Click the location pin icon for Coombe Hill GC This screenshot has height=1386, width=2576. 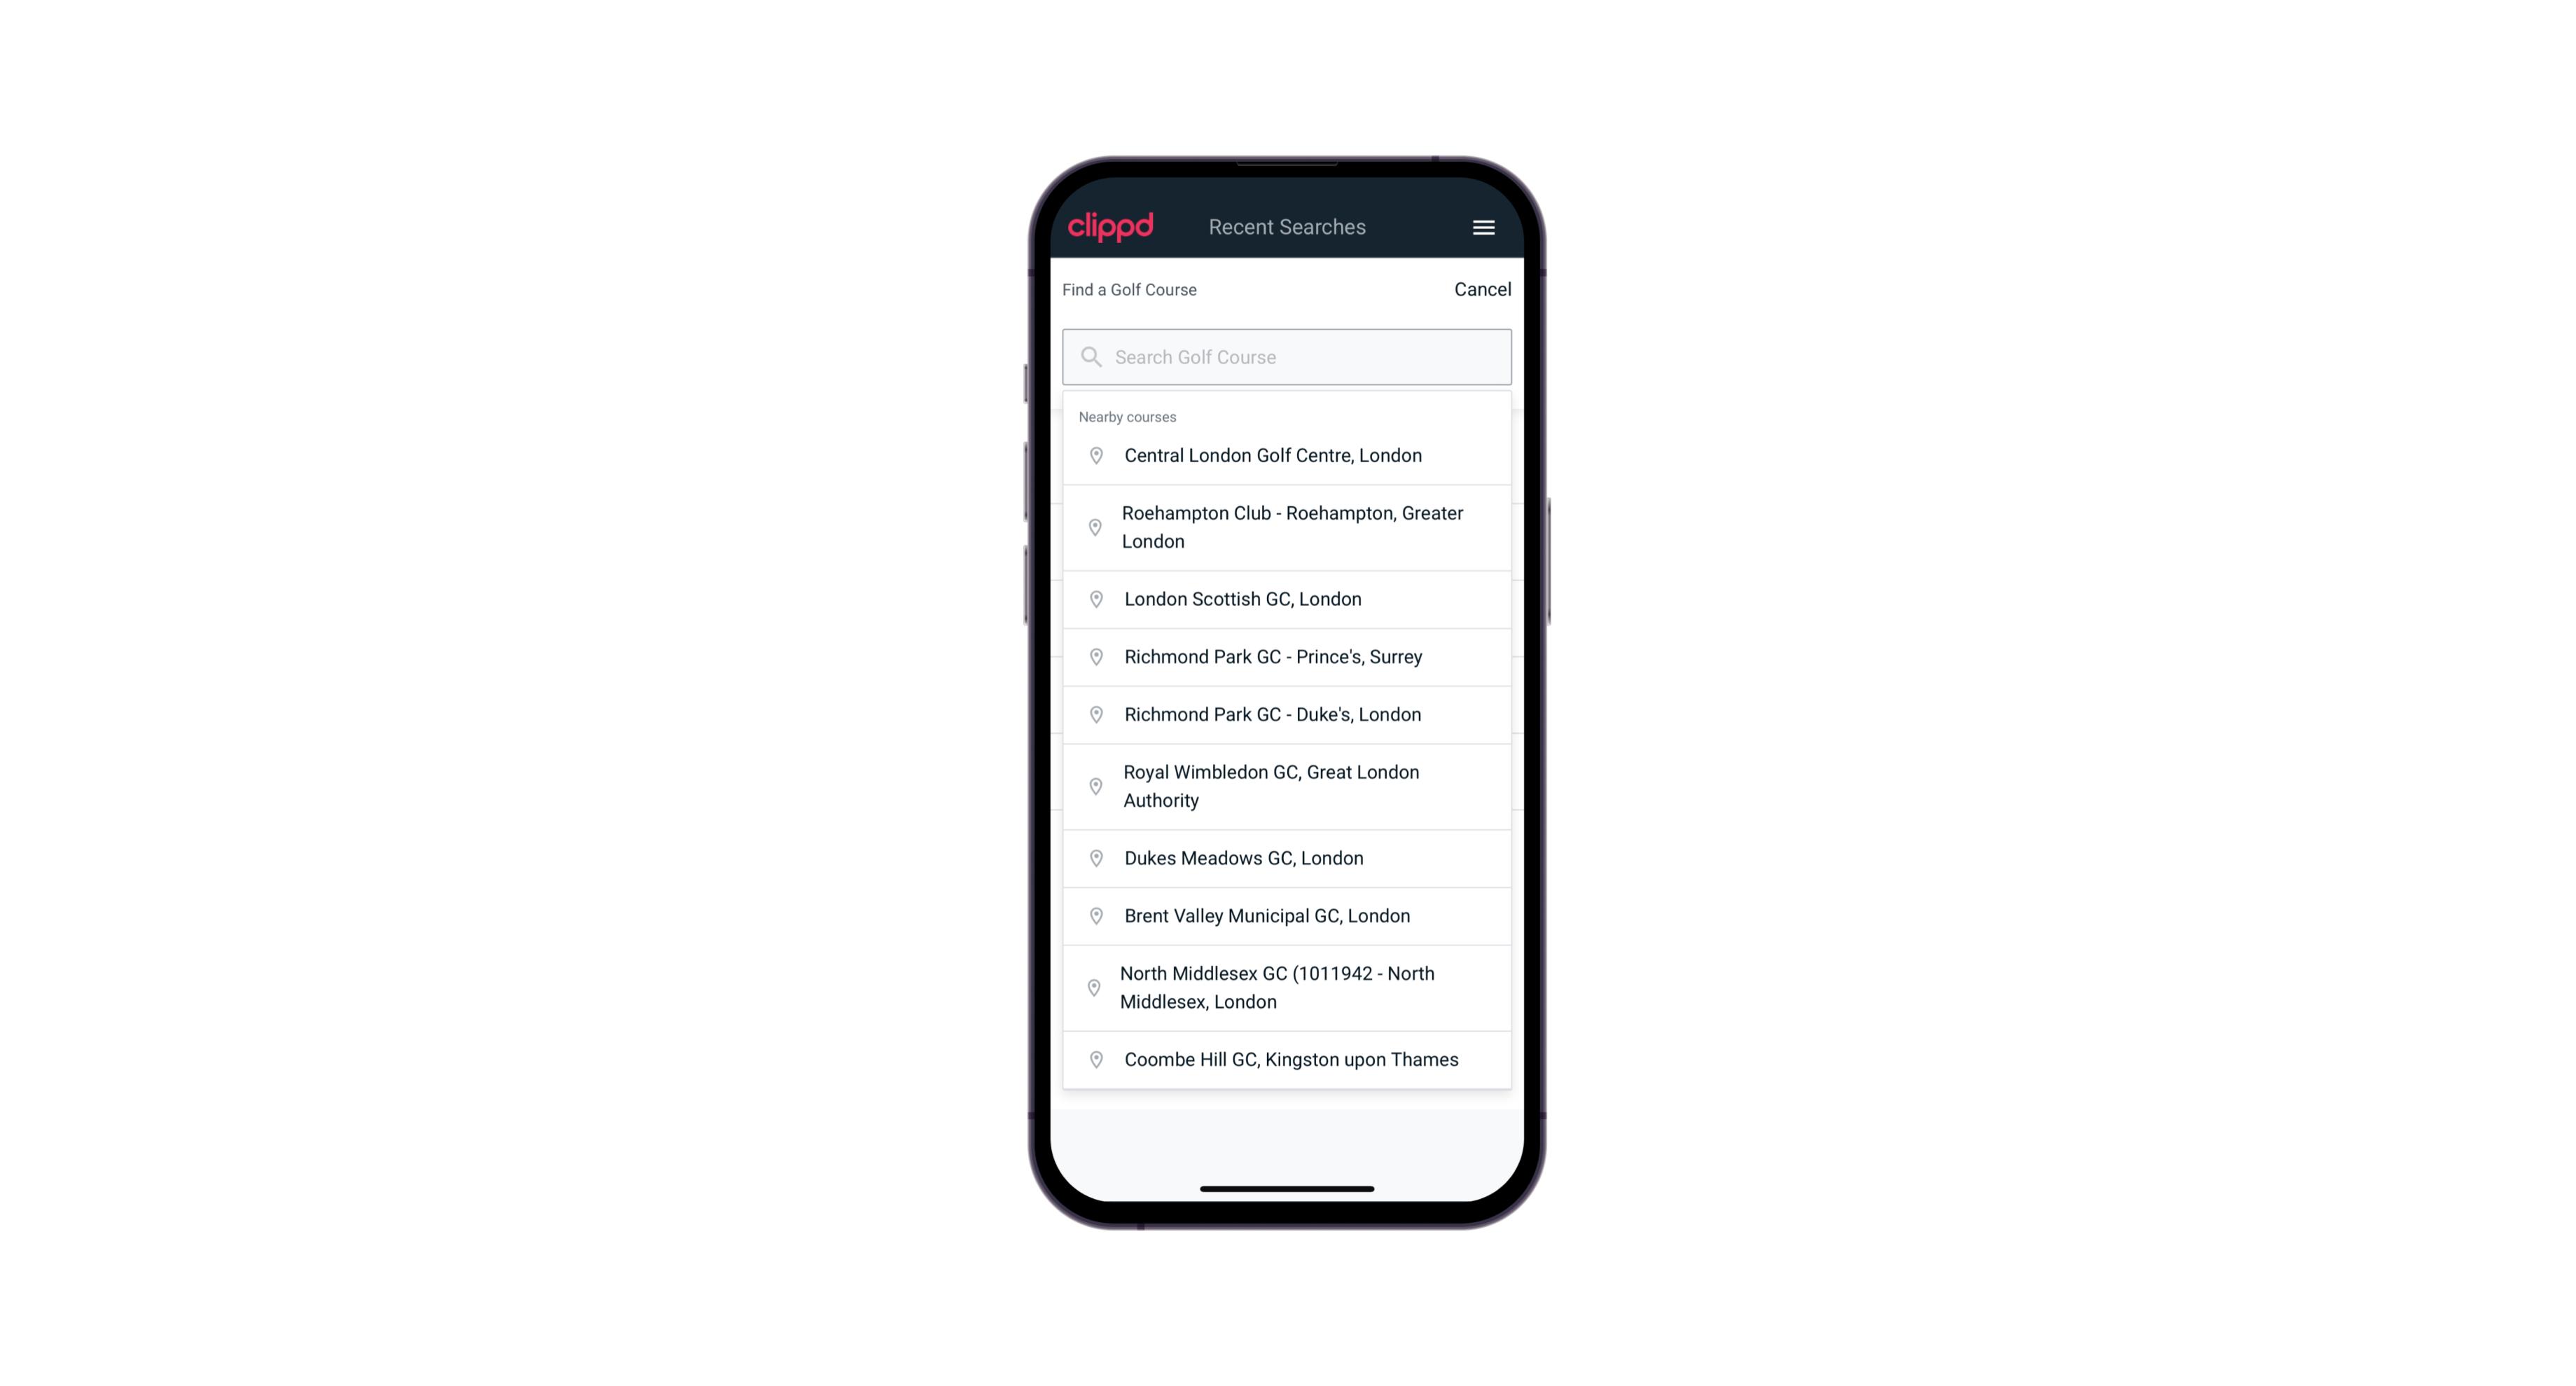(1093, 1058)
